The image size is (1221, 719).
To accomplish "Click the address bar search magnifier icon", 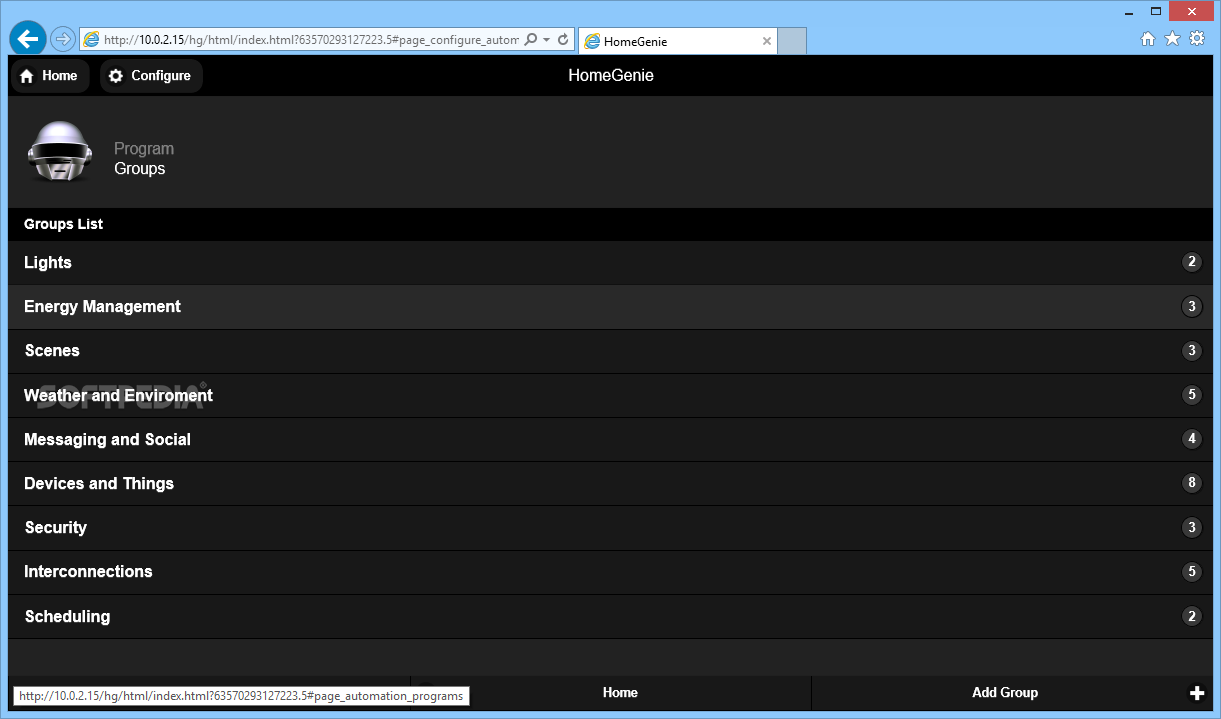I will [x=531, y=40].
